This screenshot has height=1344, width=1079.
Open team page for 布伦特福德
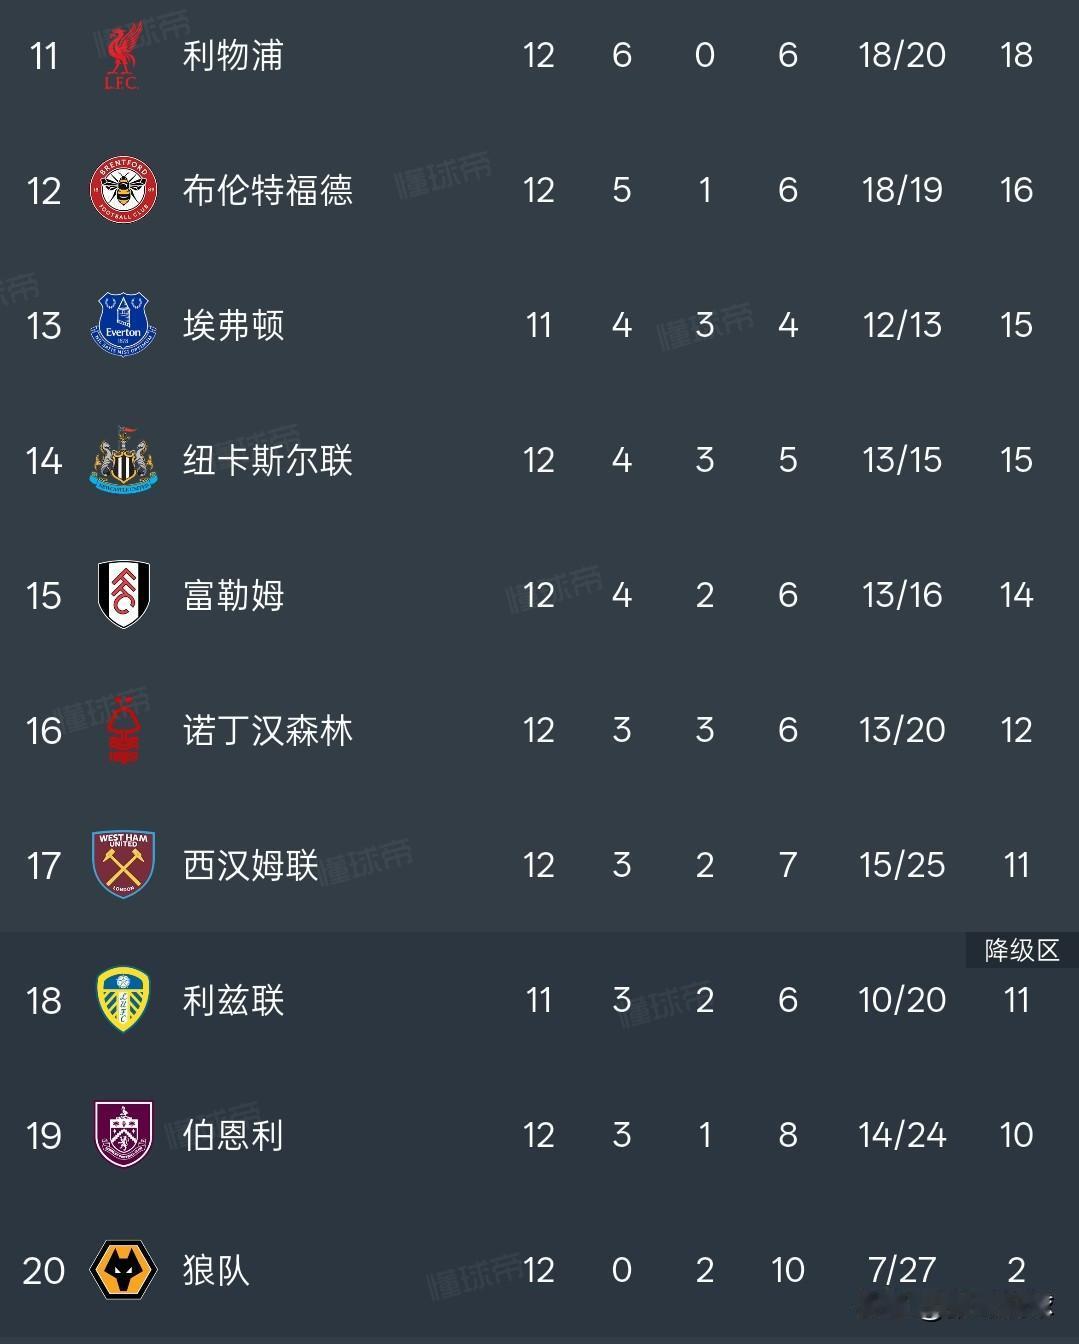pos(268,190)
